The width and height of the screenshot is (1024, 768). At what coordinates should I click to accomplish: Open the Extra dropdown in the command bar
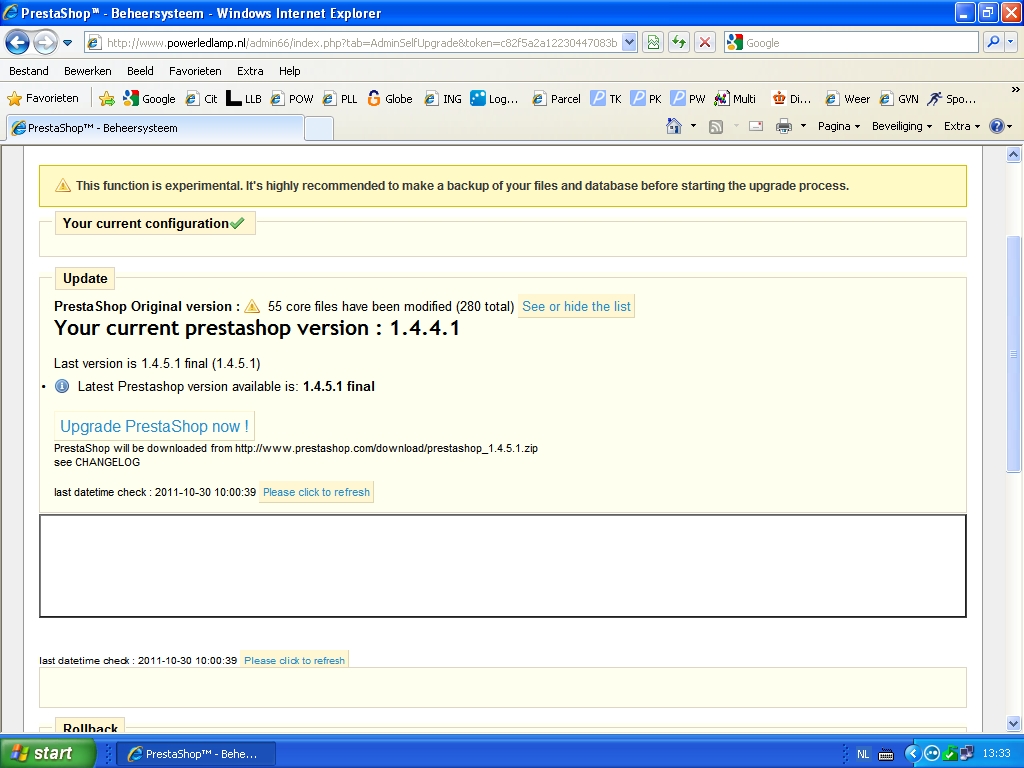(x=961, y=126)
